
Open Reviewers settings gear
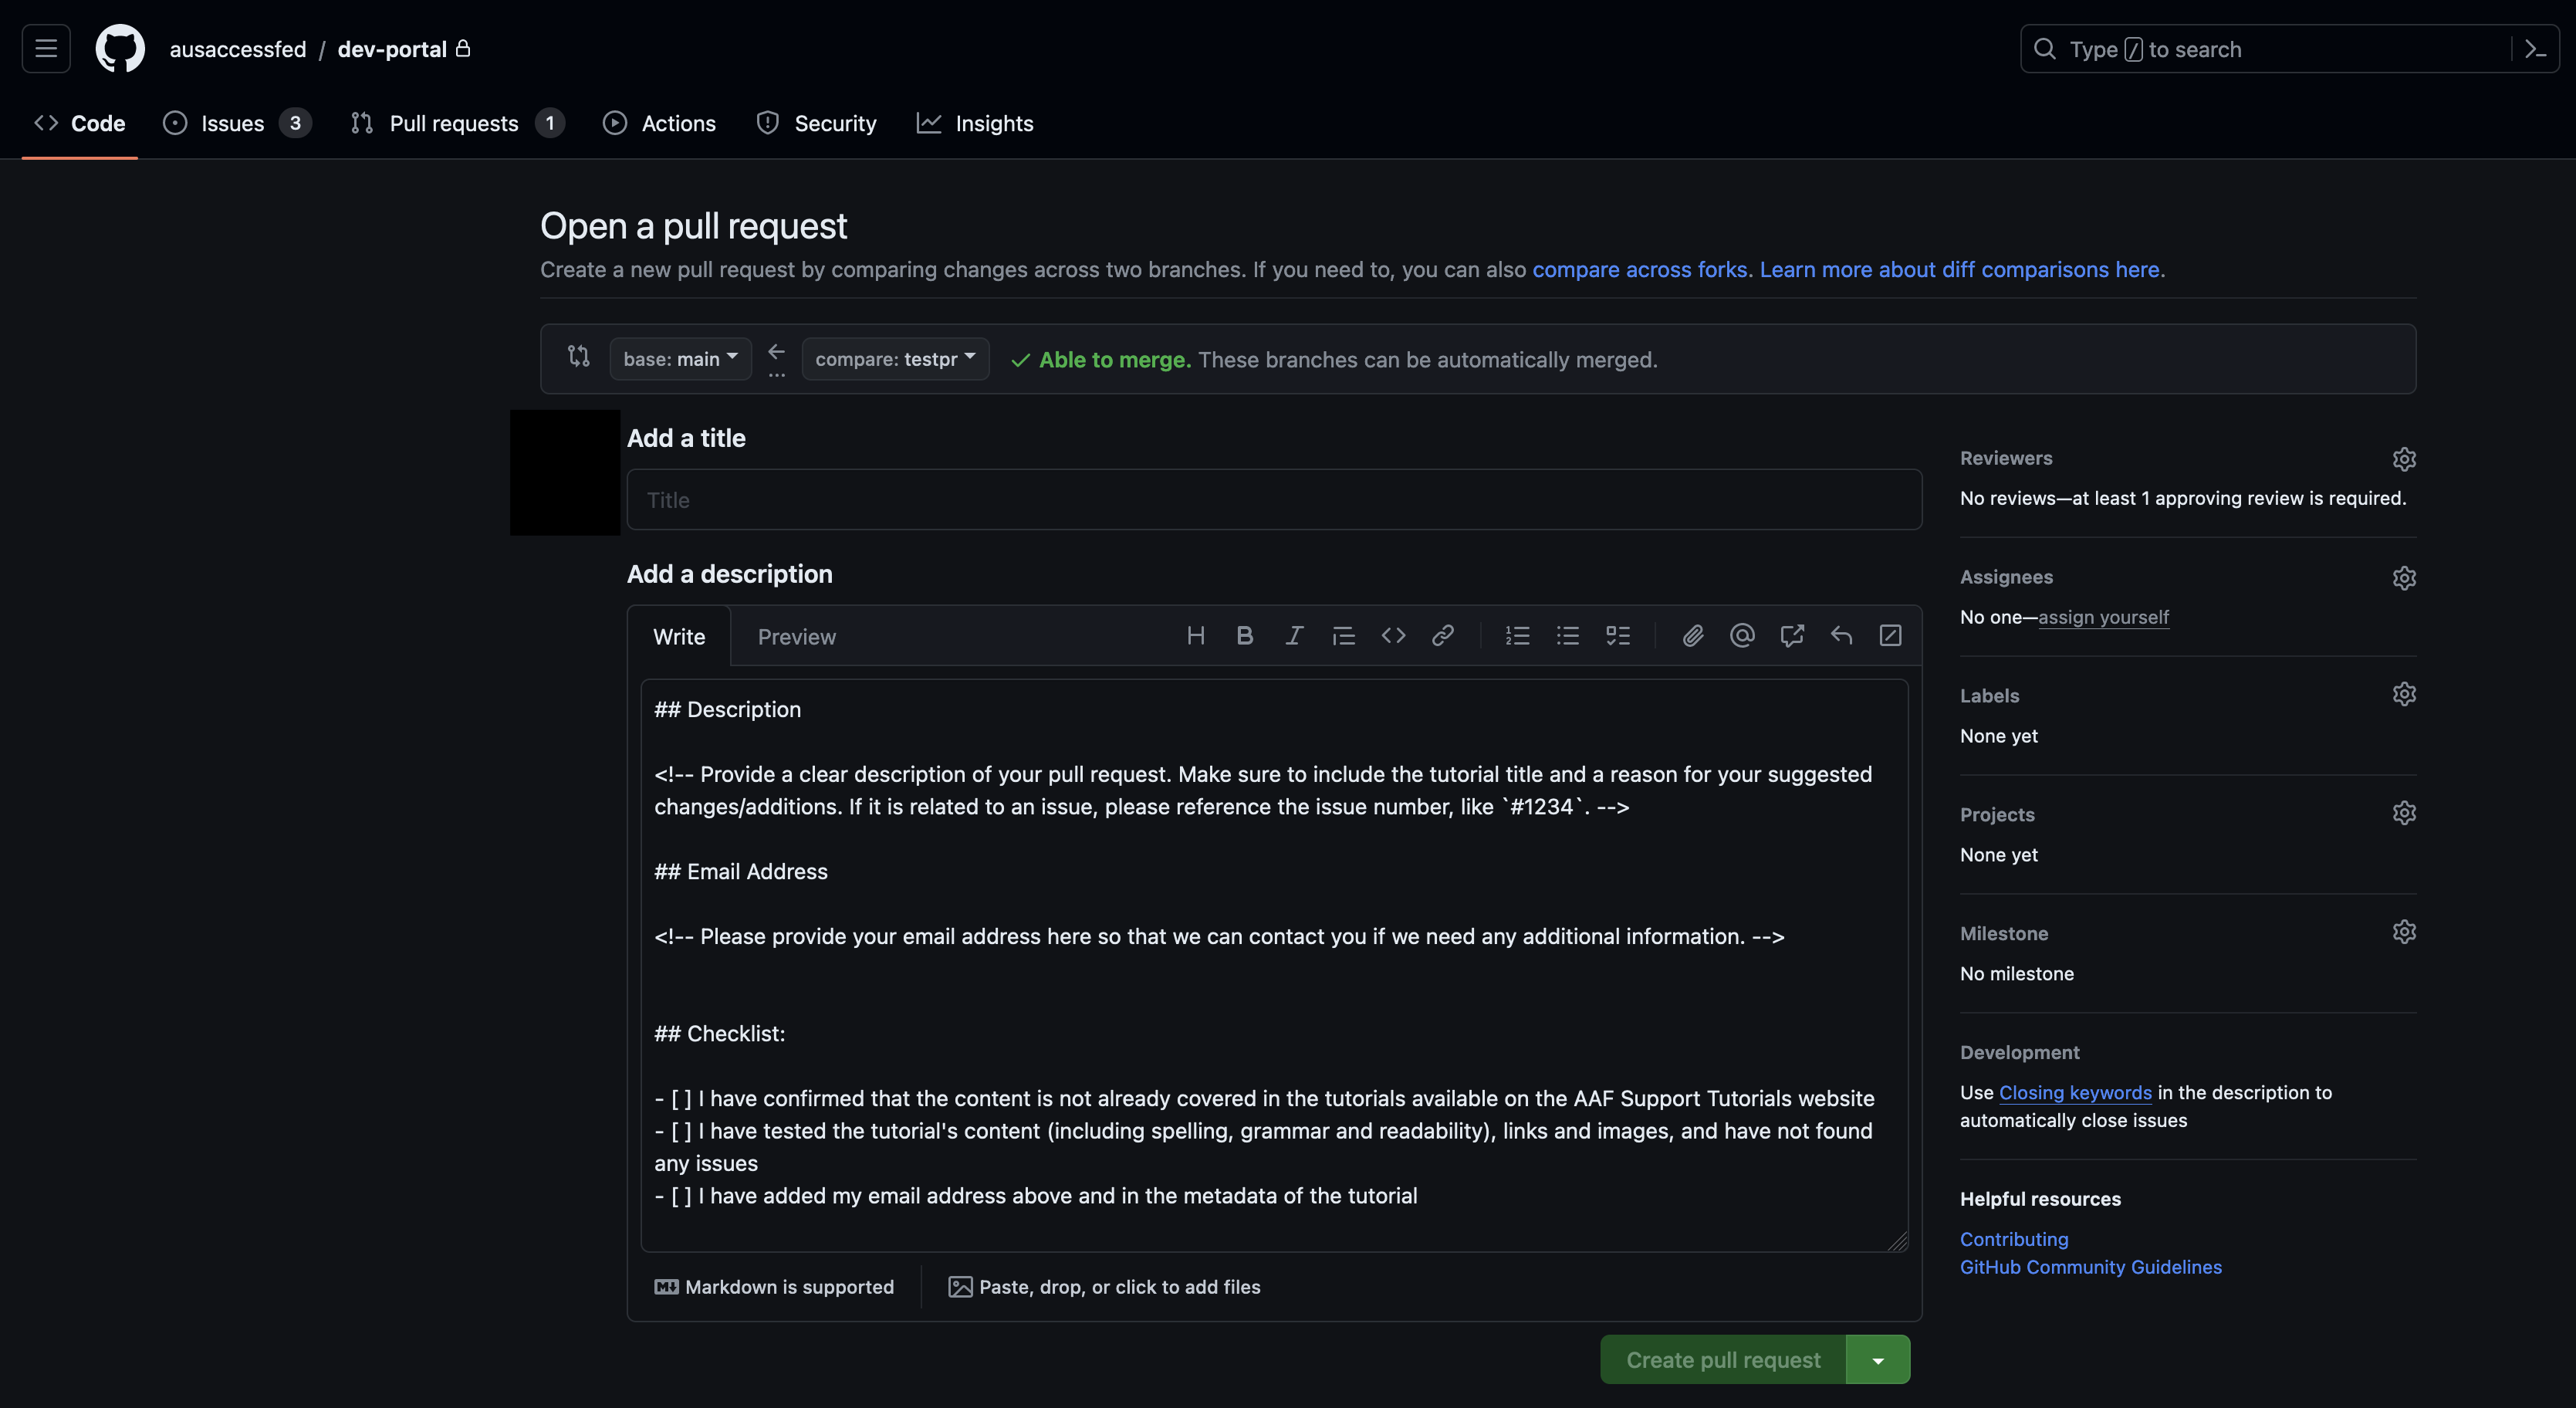point(2404,459)
